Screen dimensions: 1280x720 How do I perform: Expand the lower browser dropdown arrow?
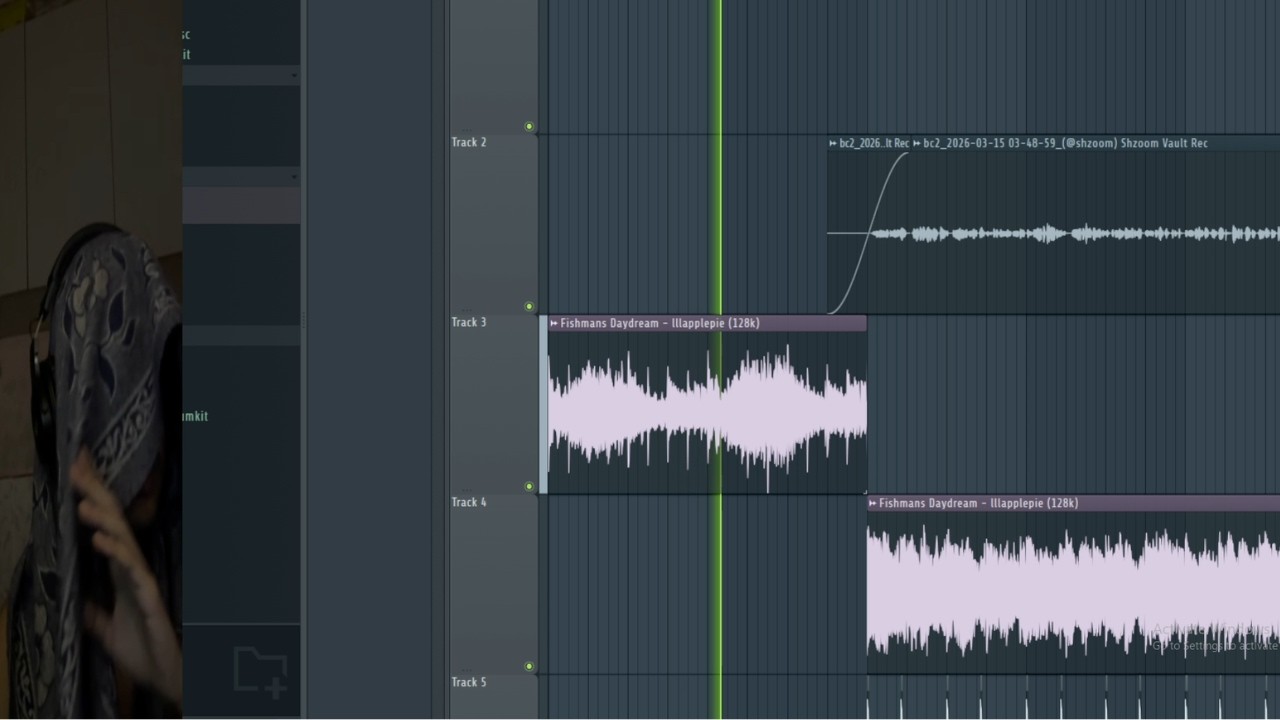[x=294, y=177]
